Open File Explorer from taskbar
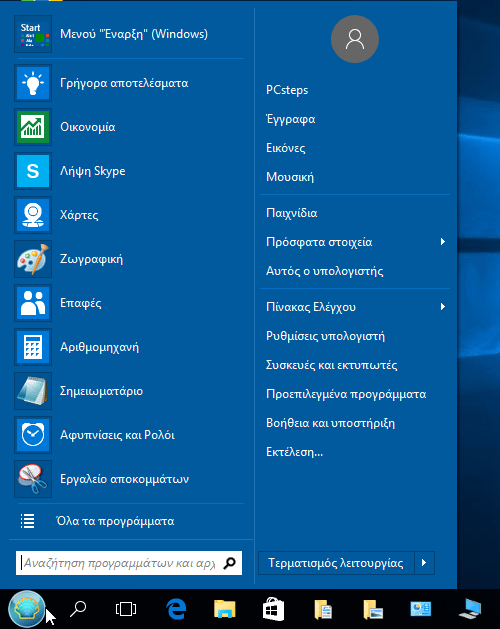Screen dimensions: 500x629 tap(225, 609)
